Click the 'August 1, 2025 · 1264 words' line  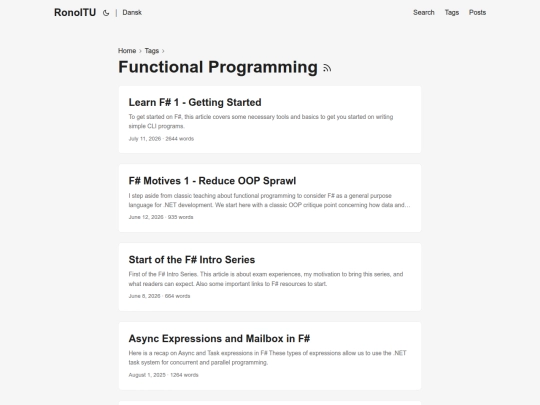163,375
